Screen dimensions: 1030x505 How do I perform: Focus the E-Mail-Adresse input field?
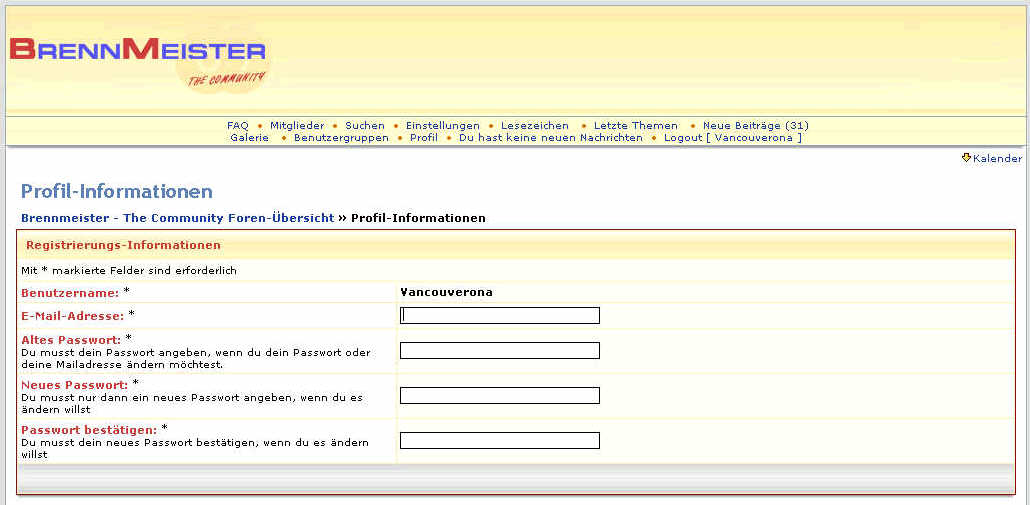500,316
